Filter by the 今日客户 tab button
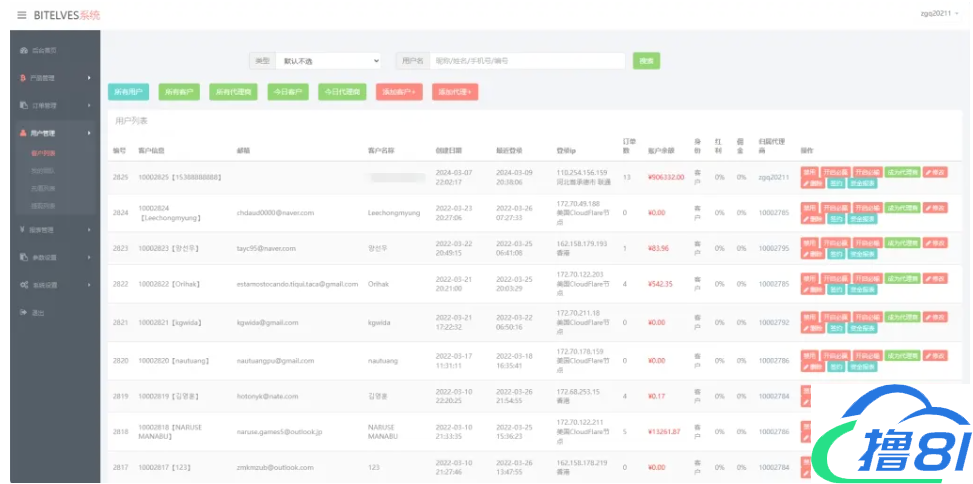Screen dimensions: 973x484 [x=288, y=92]
